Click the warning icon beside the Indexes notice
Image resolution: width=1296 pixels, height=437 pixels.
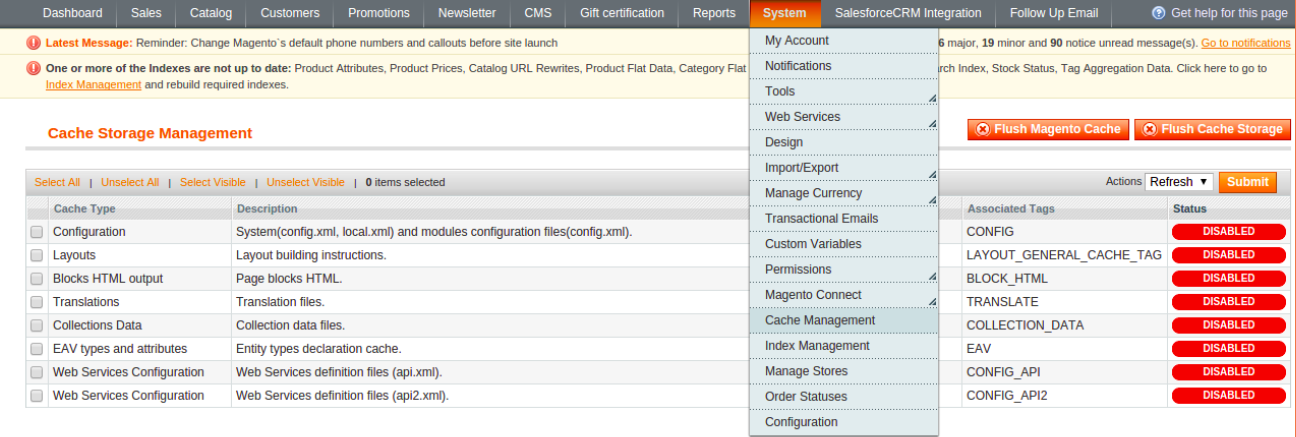click(x=34, y=69)
